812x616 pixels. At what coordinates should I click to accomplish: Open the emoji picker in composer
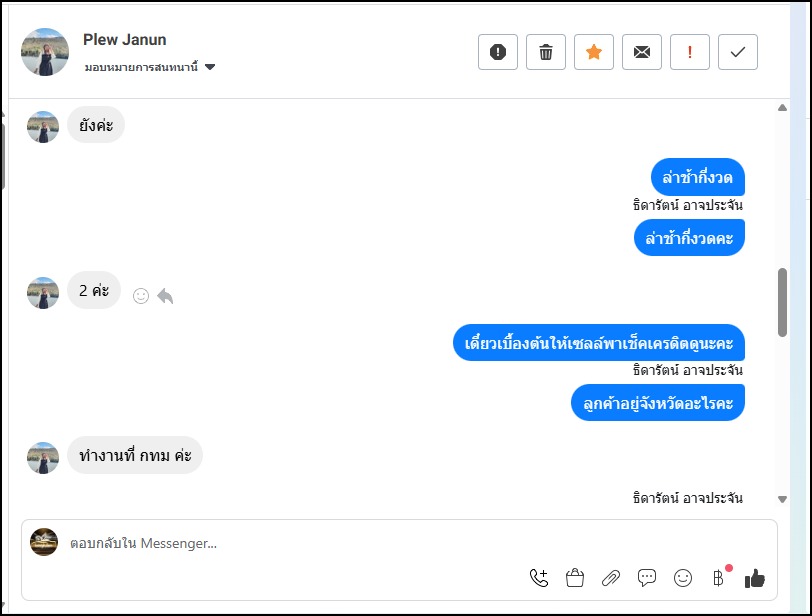(683, 577)
